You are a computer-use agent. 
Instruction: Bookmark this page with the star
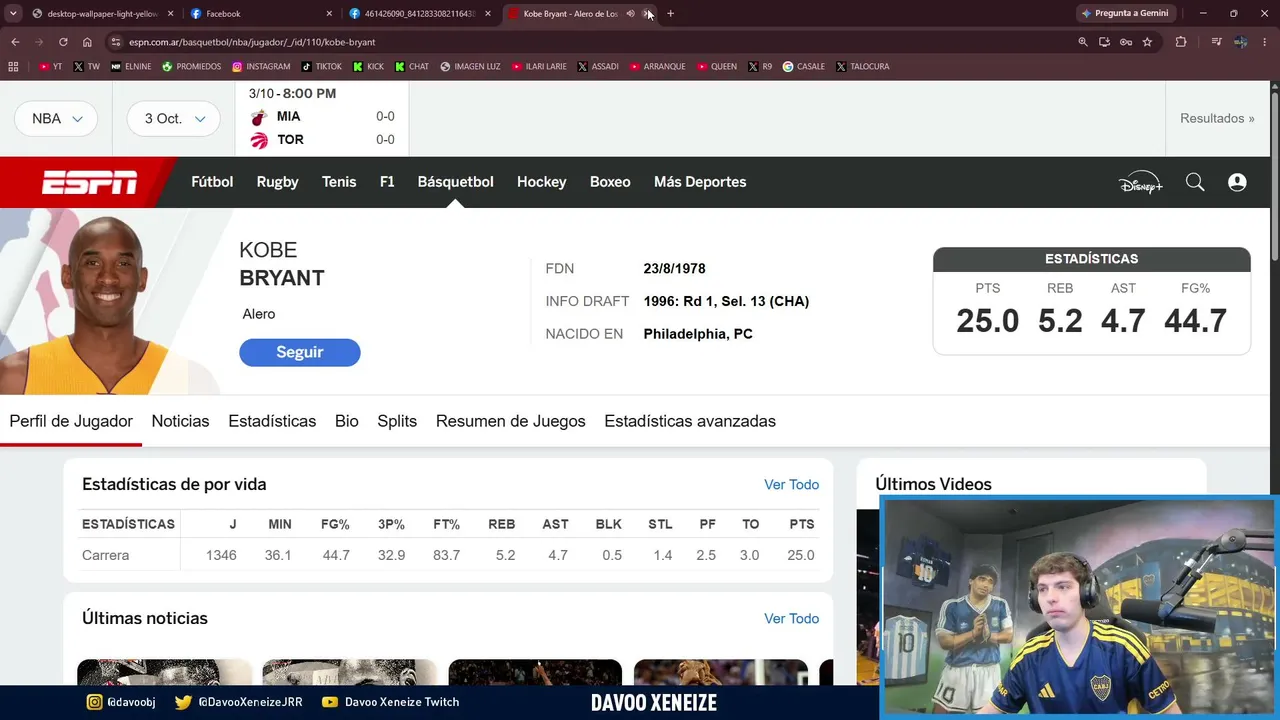(x=1147, y=42)
